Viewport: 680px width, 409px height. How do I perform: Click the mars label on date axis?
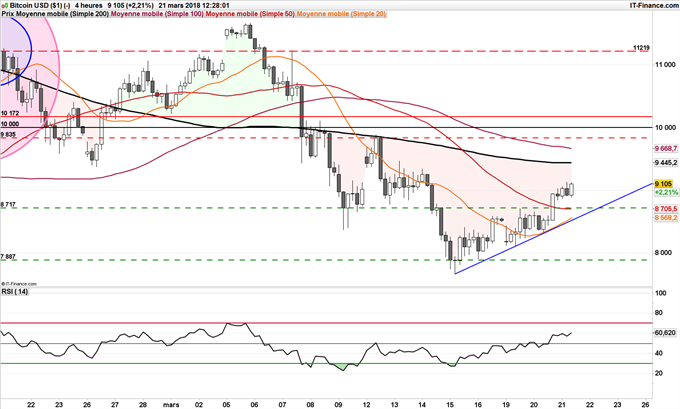[x=171, y=405]
